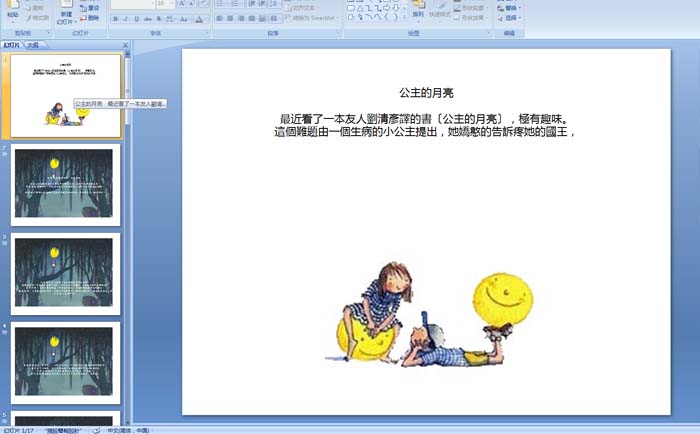Toggle Align Left paragraph alignment
Image resolution: width=700 pixels, height=434 pixels.
click(x=219, y=18)
